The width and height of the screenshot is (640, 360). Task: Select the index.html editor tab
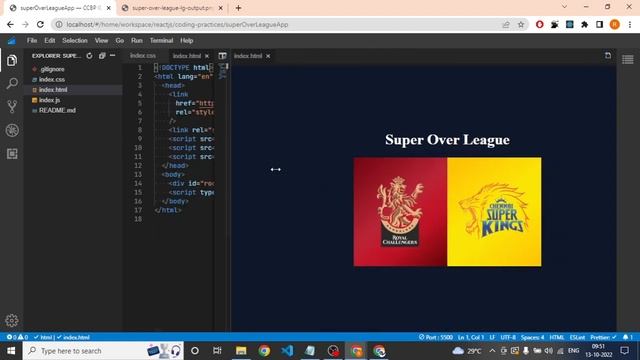coord(187,56)
